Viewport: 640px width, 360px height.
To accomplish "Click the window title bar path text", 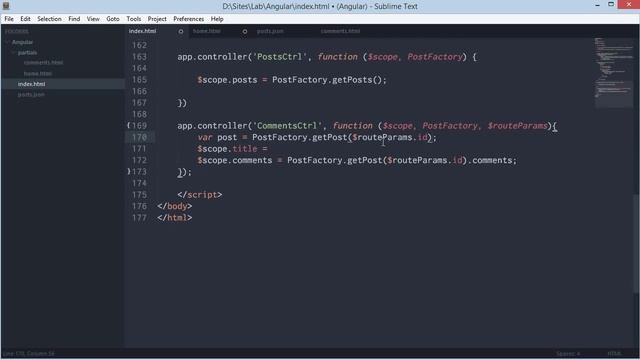I will click(320, 6).
